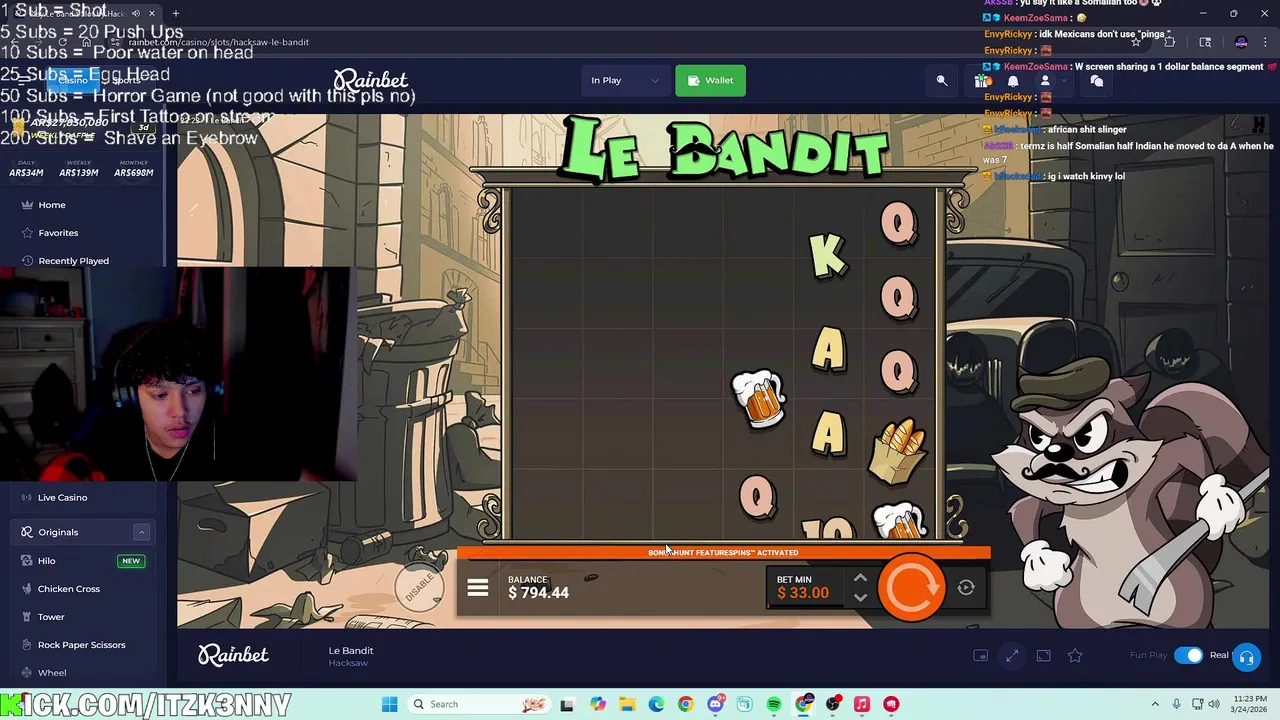Open the autoplay spin settings

966,588
